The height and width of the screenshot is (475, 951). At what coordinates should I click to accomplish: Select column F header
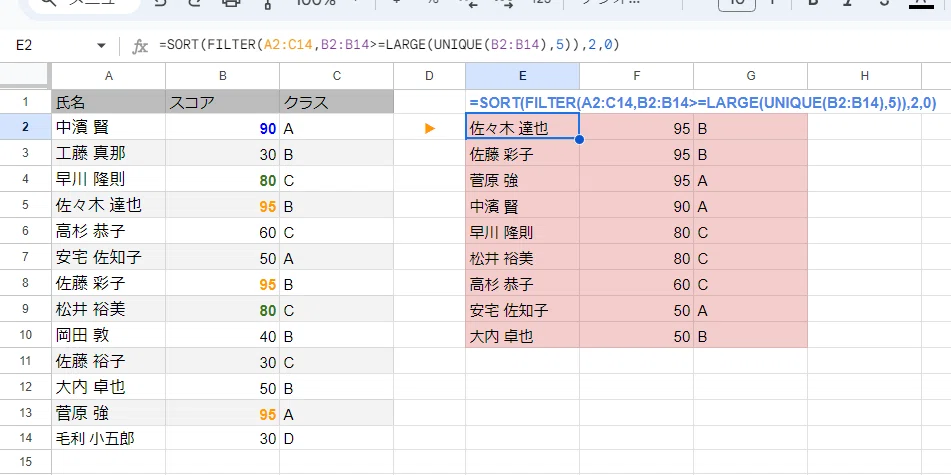(636, 76)
